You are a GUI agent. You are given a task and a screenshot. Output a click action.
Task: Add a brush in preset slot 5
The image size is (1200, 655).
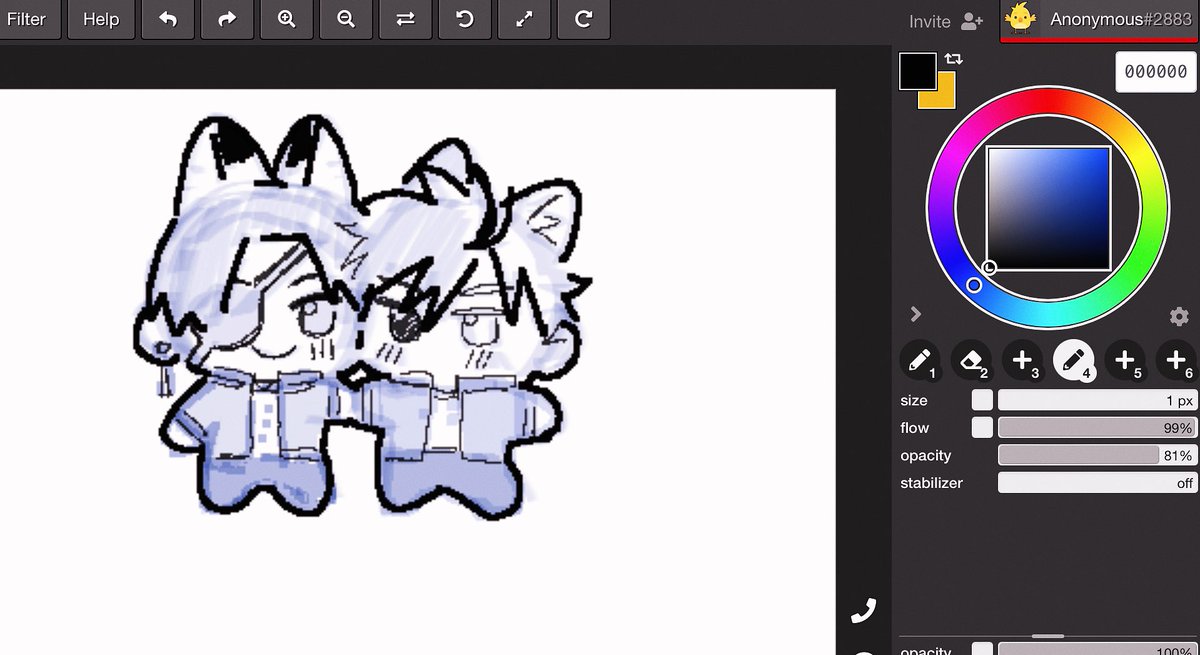(x=1124, y=360)
